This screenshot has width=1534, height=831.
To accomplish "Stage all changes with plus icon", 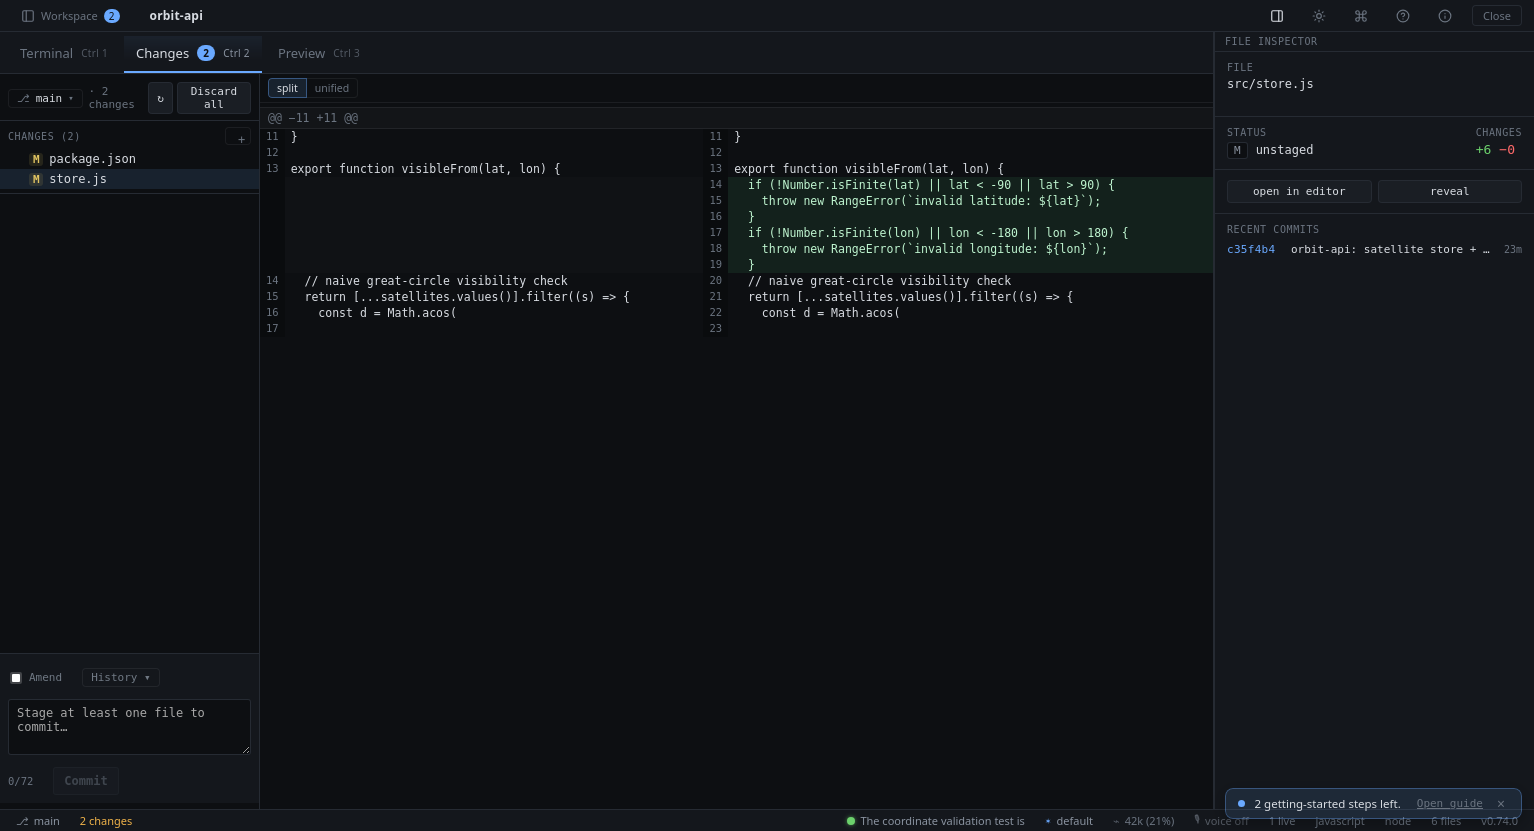I will pos(238,137).
